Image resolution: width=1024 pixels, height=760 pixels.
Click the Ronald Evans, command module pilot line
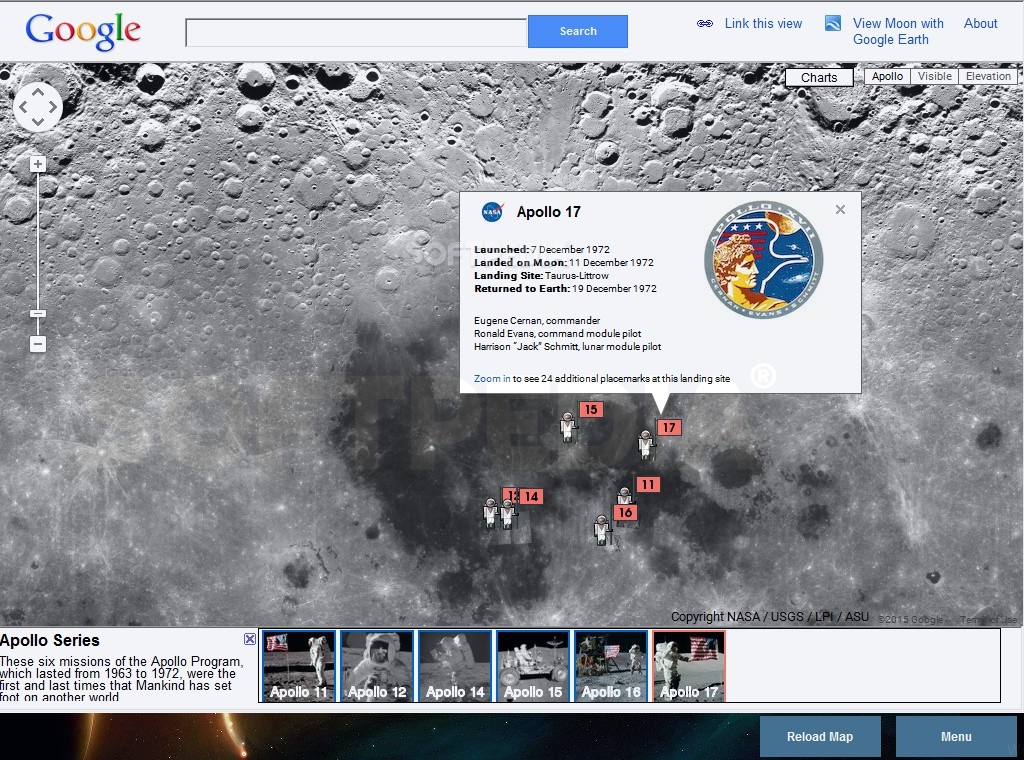(558, 334)
